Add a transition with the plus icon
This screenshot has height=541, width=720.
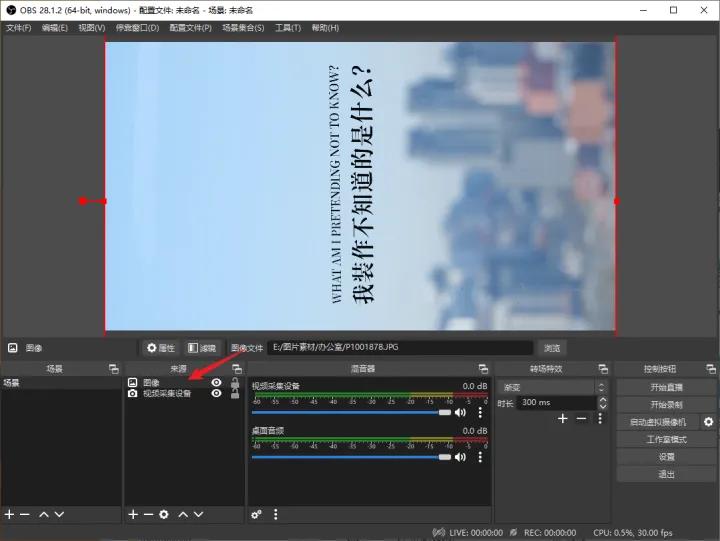(563, 418)
